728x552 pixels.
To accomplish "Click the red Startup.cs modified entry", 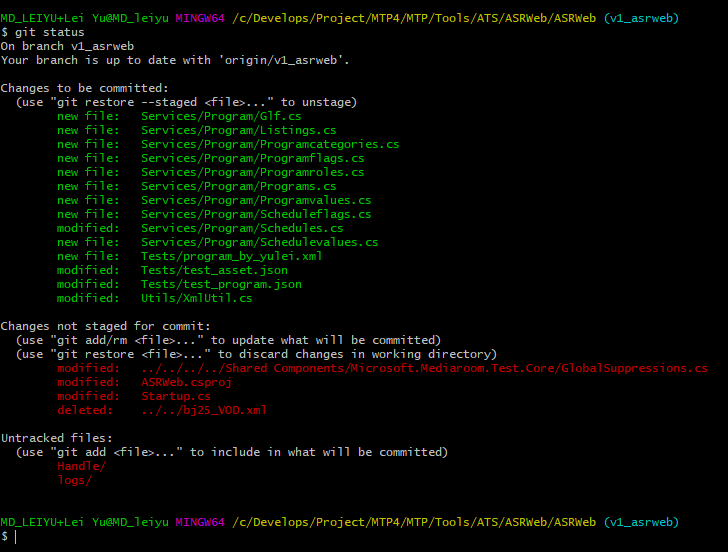I will point(175,396).
